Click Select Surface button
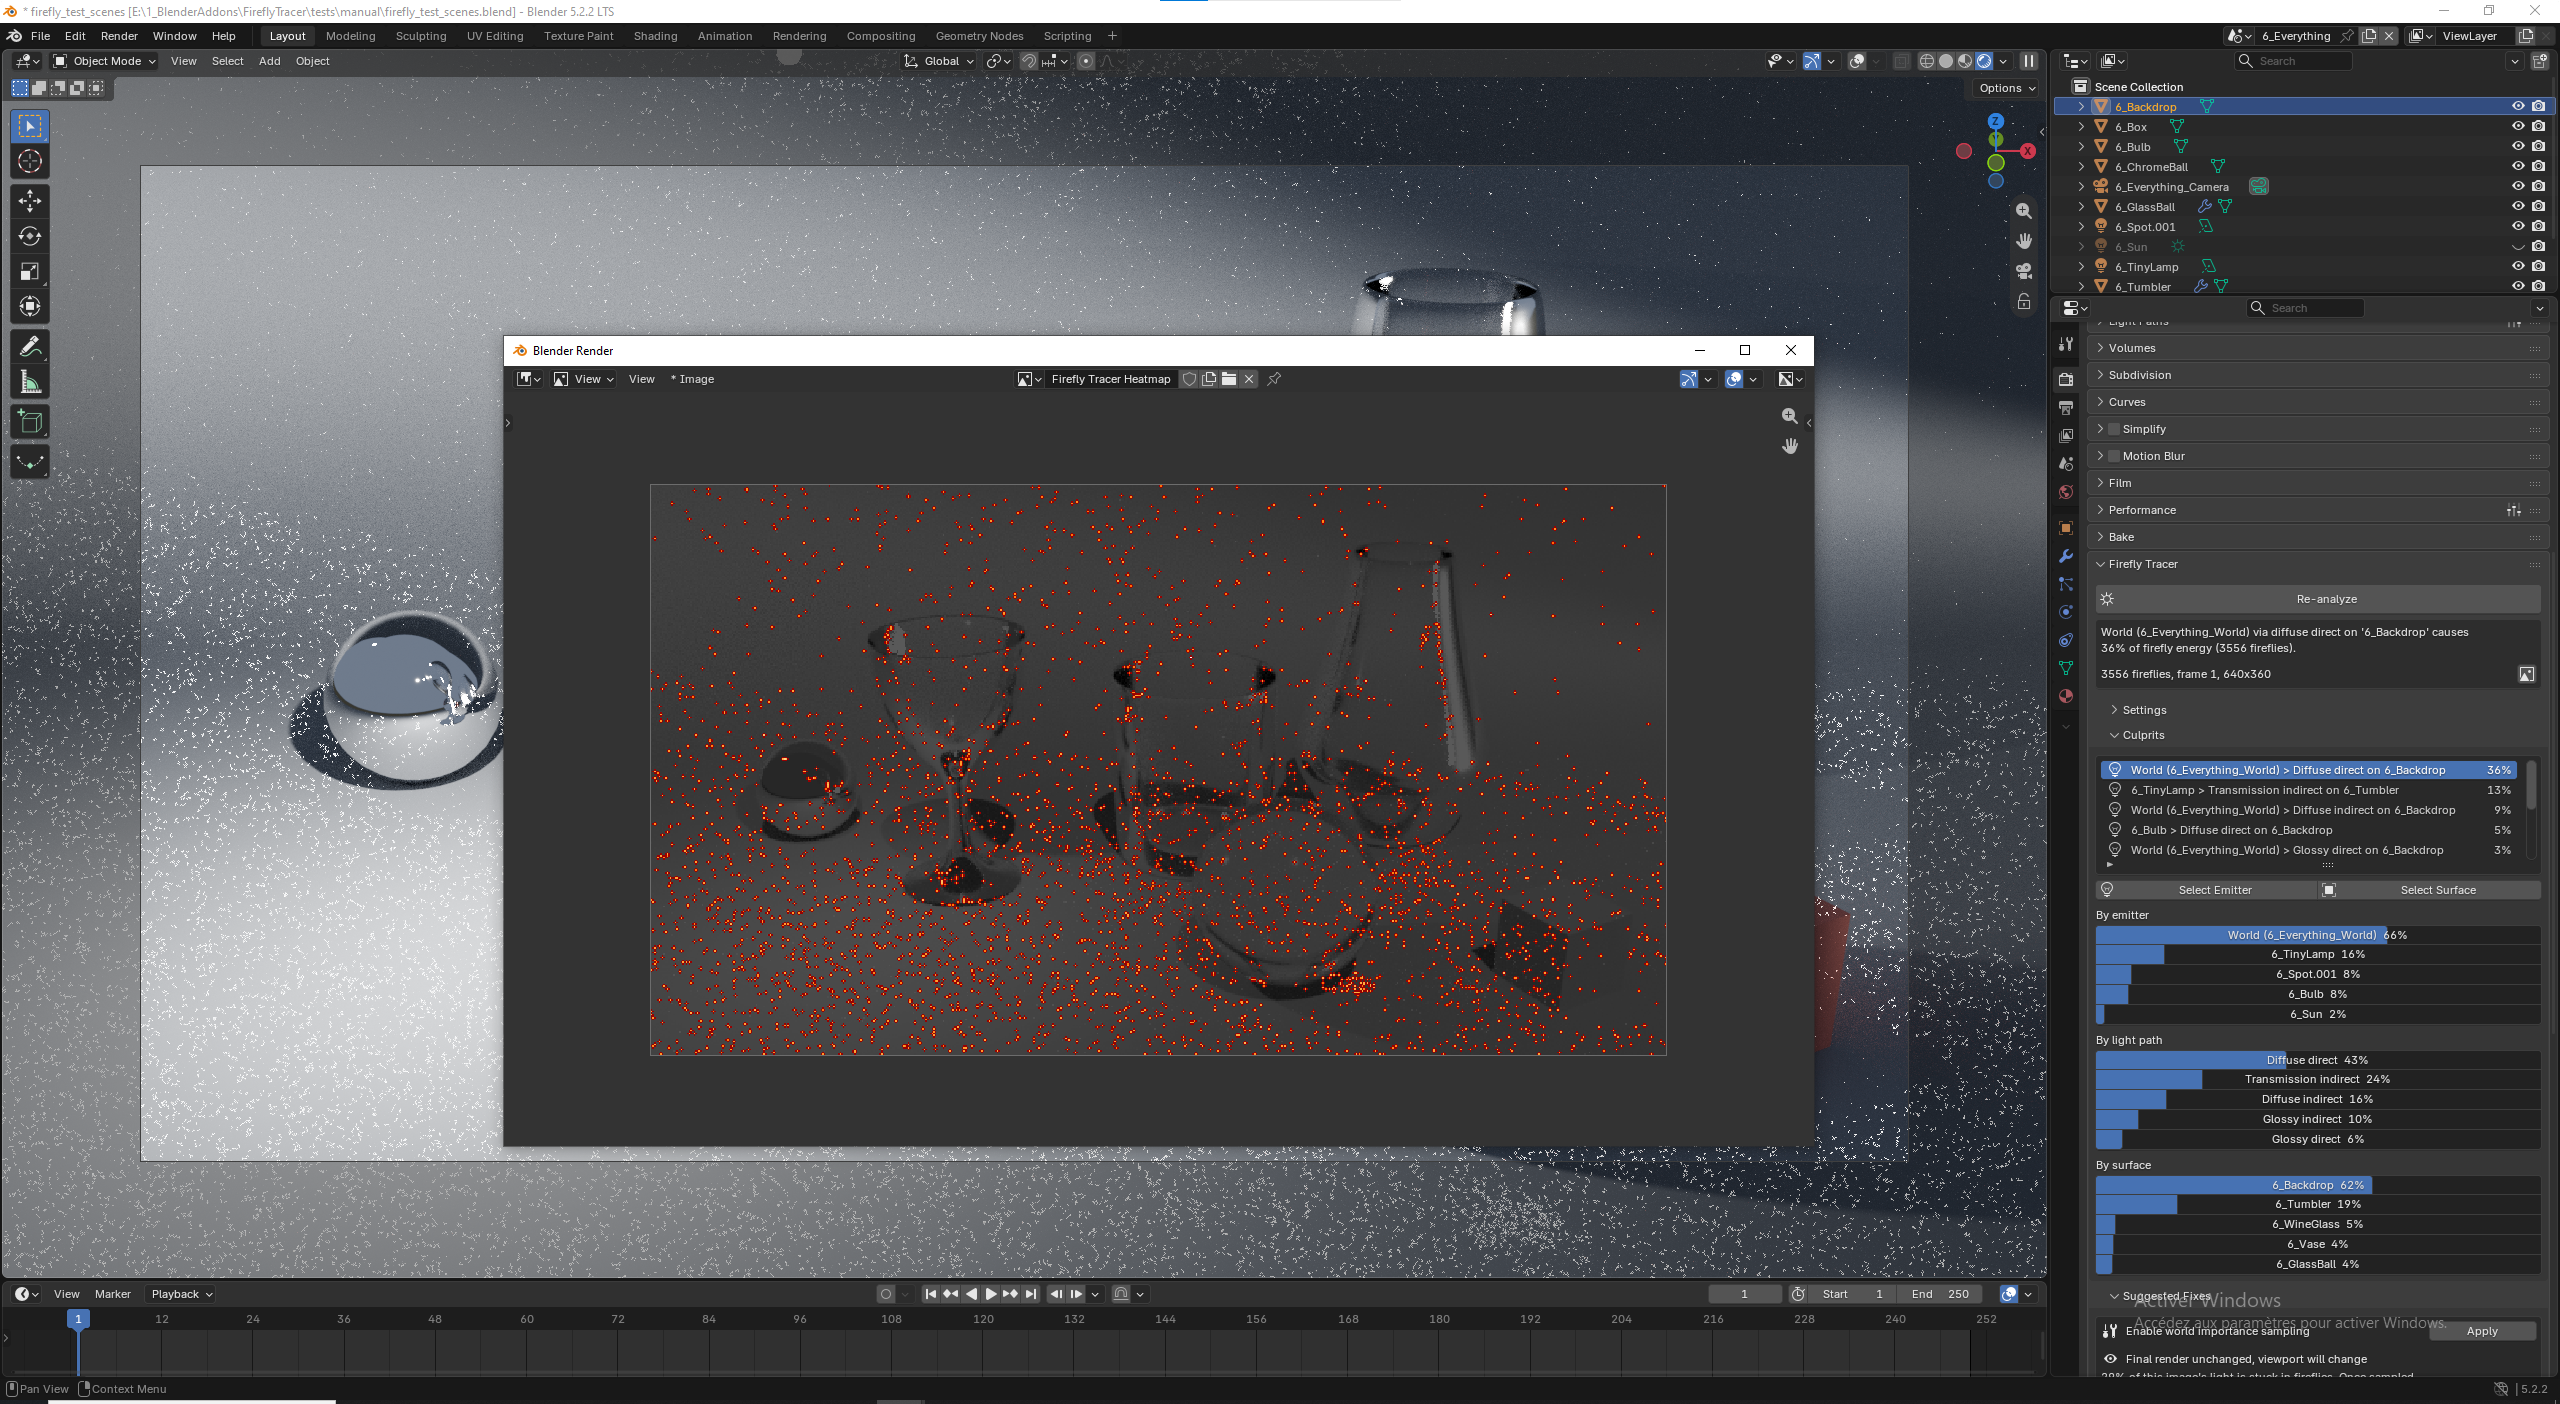This screenshot has height=1404, width=2560. coord(2430,890)
